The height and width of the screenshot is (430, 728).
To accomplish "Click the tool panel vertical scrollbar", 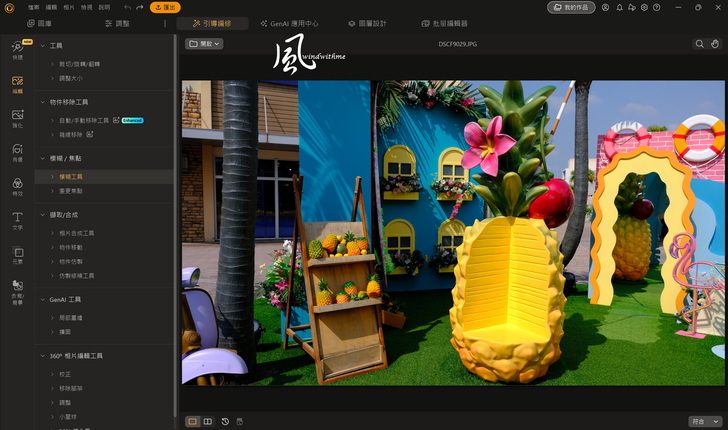I will pos(175,226).
